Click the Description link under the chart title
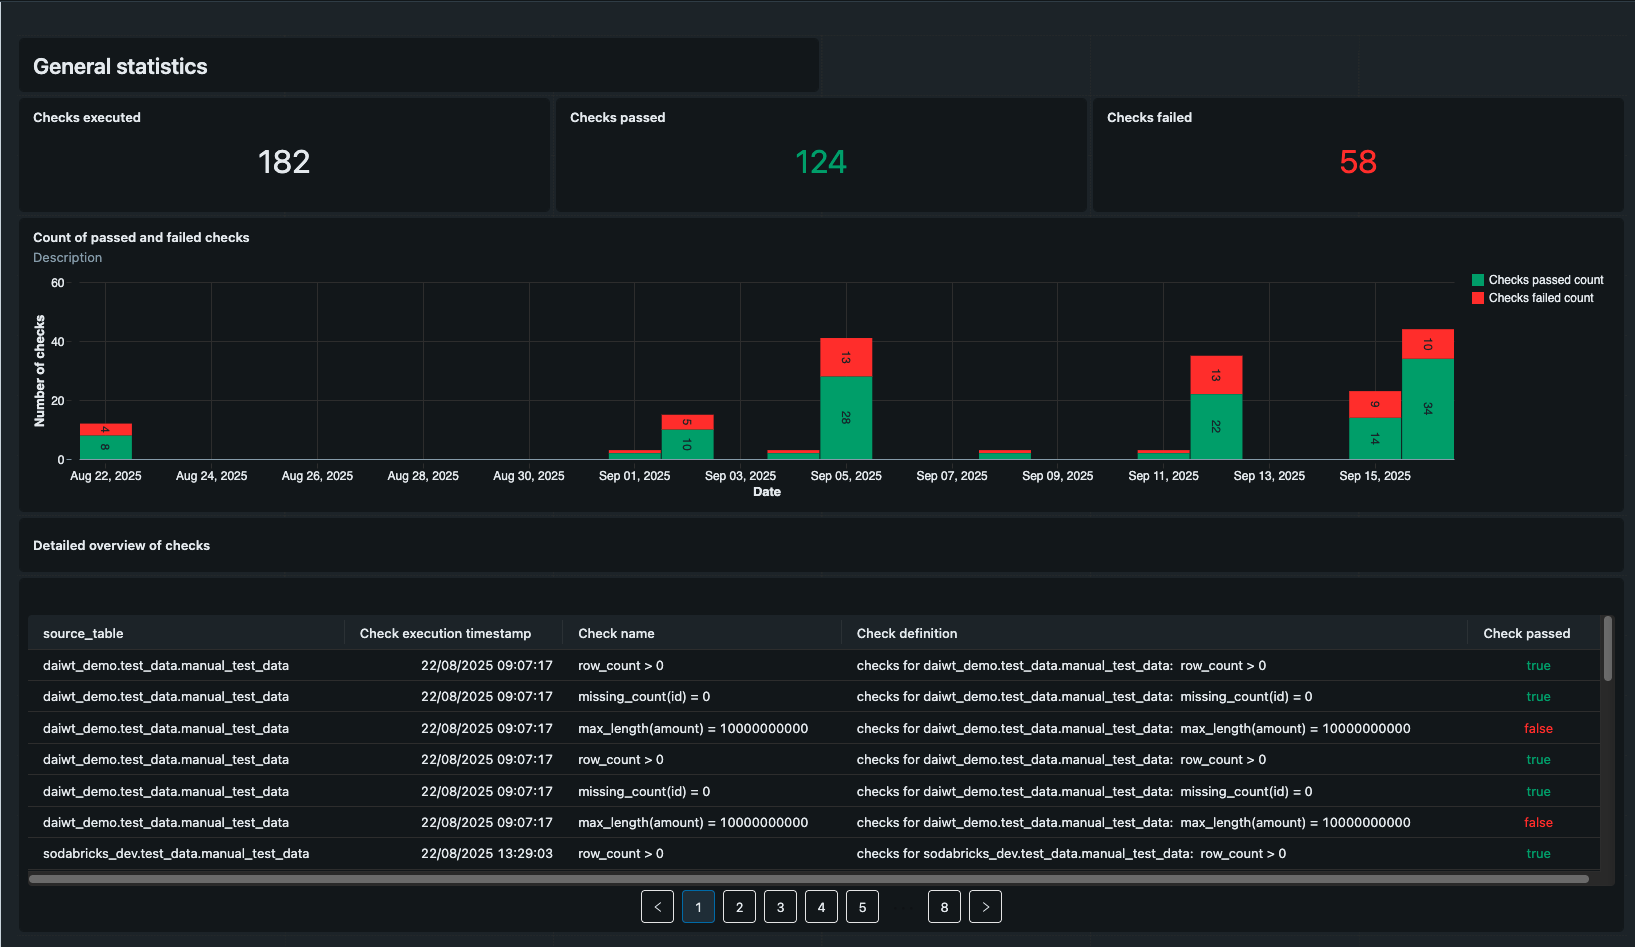Image resolution: width=1635 pixels, height=947 pixels. (67, 257)
